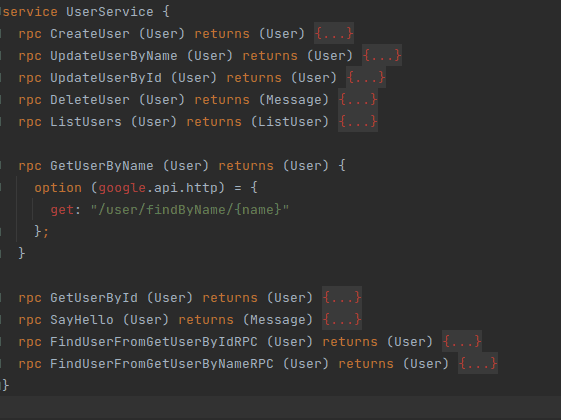Click the ListUser return type

point(289,122)
